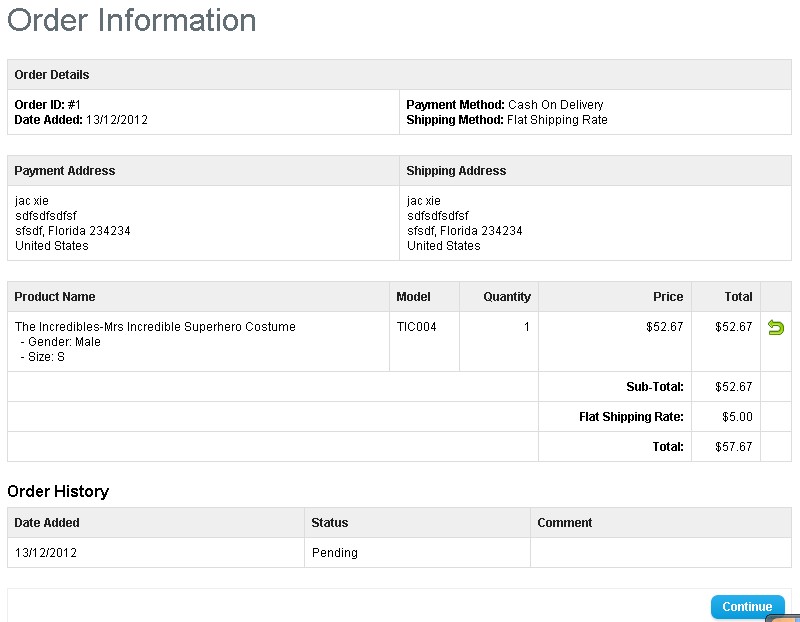This screenshot has height=622, width=800.
Task: Click the Model column header
Action: (x=413, y=296)
